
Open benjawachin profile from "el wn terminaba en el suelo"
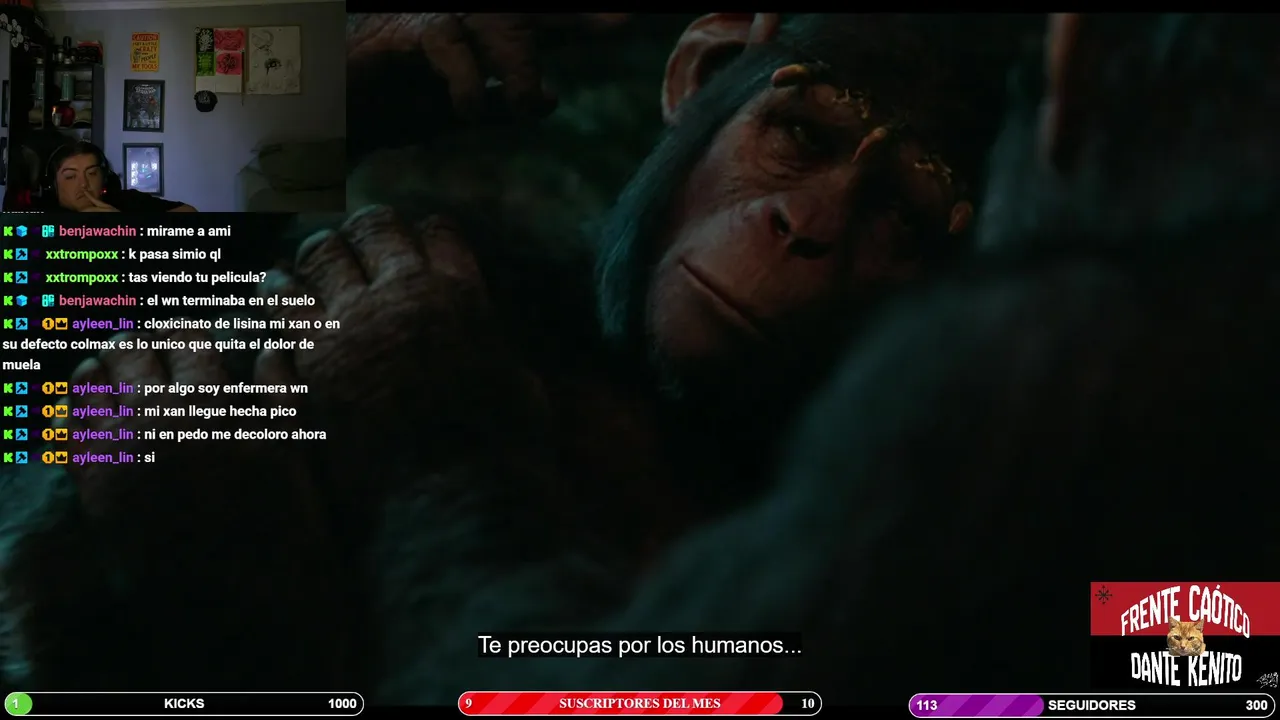(x=97, y=300)
